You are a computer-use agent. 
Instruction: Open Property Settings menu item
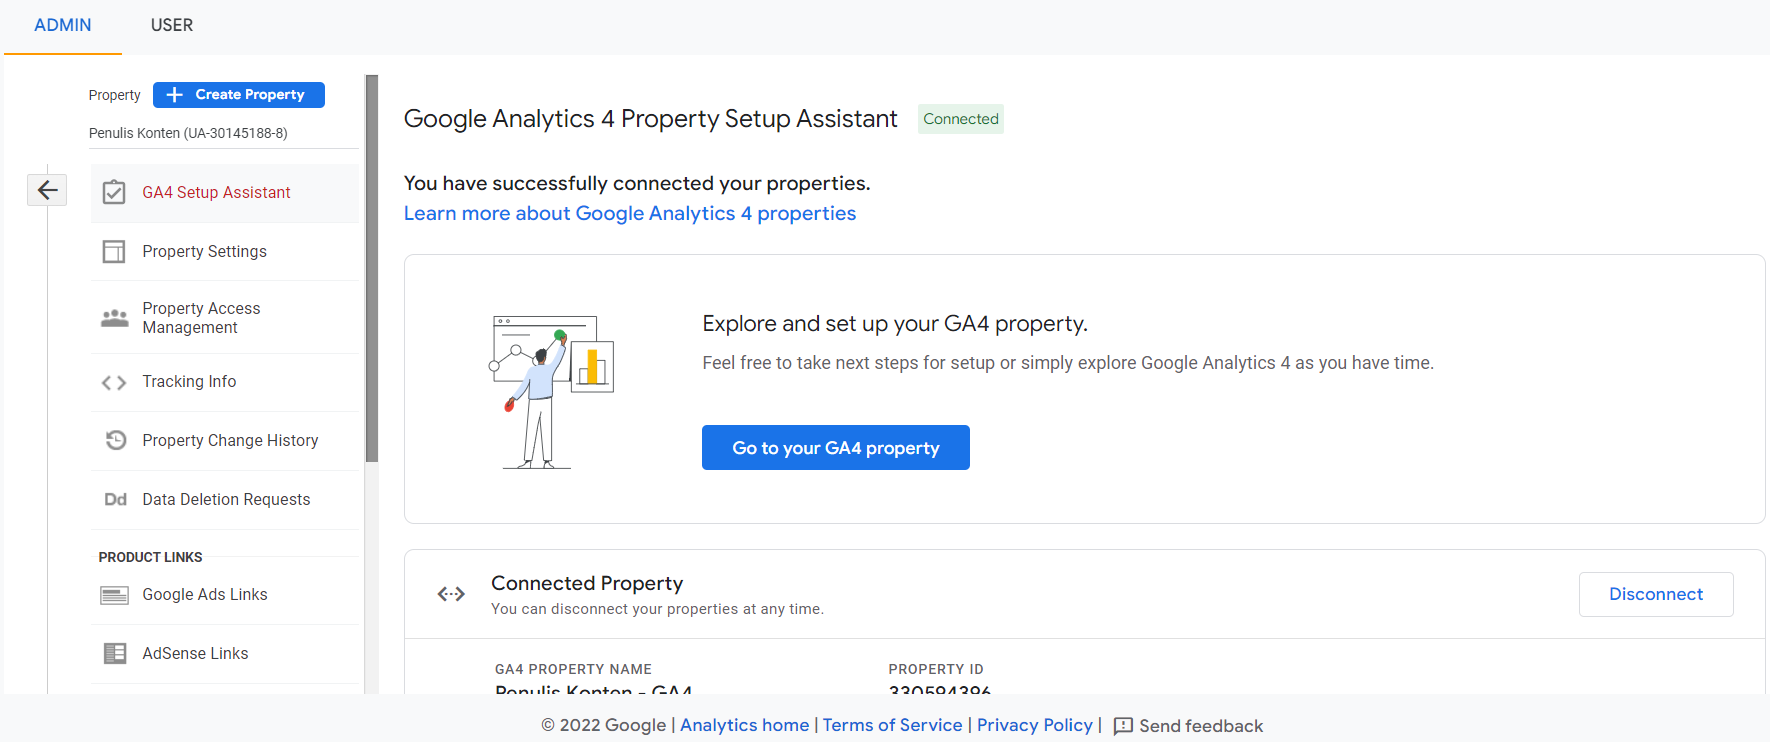225,251
